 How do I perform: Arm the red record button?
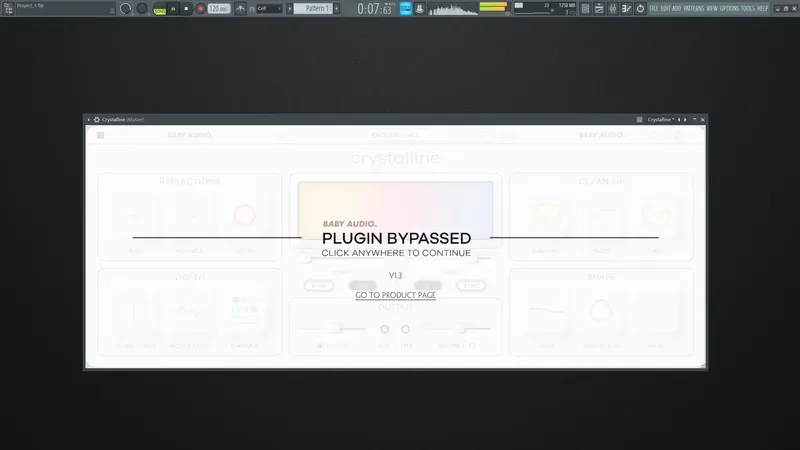click(200, 9)
